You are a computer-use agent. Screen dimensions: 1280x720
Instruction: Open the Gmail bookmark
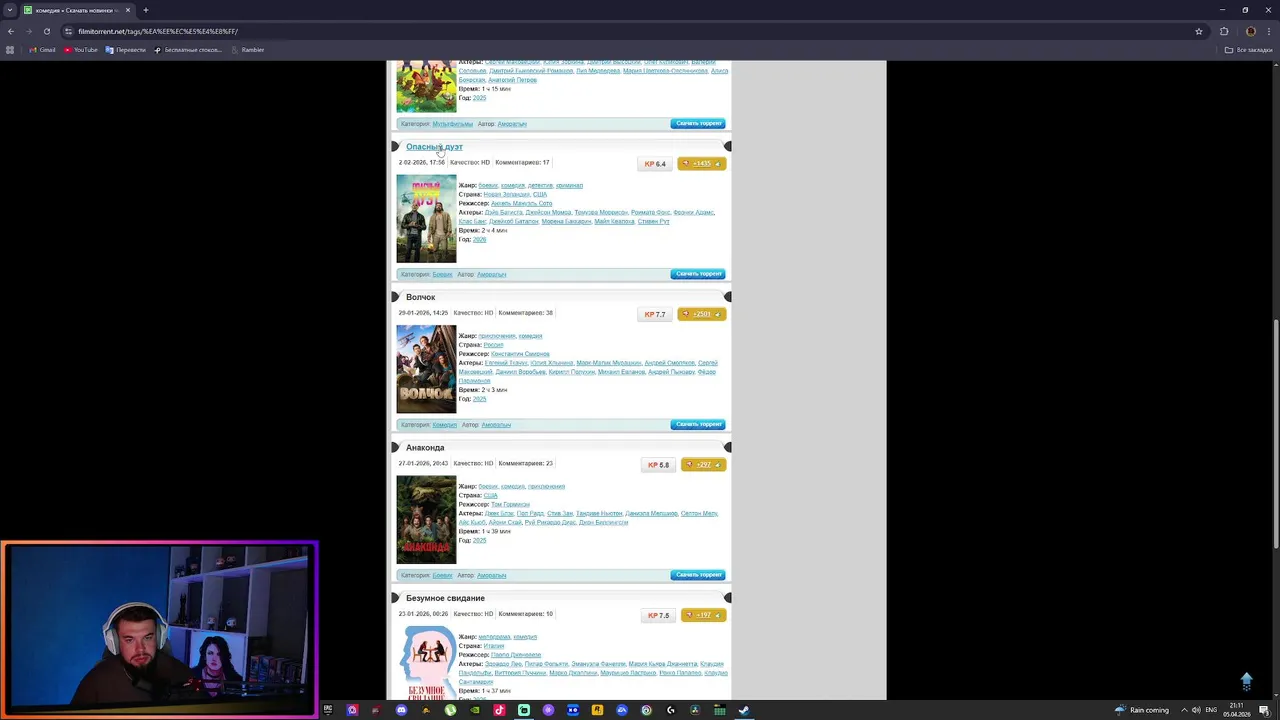point(42,50)
